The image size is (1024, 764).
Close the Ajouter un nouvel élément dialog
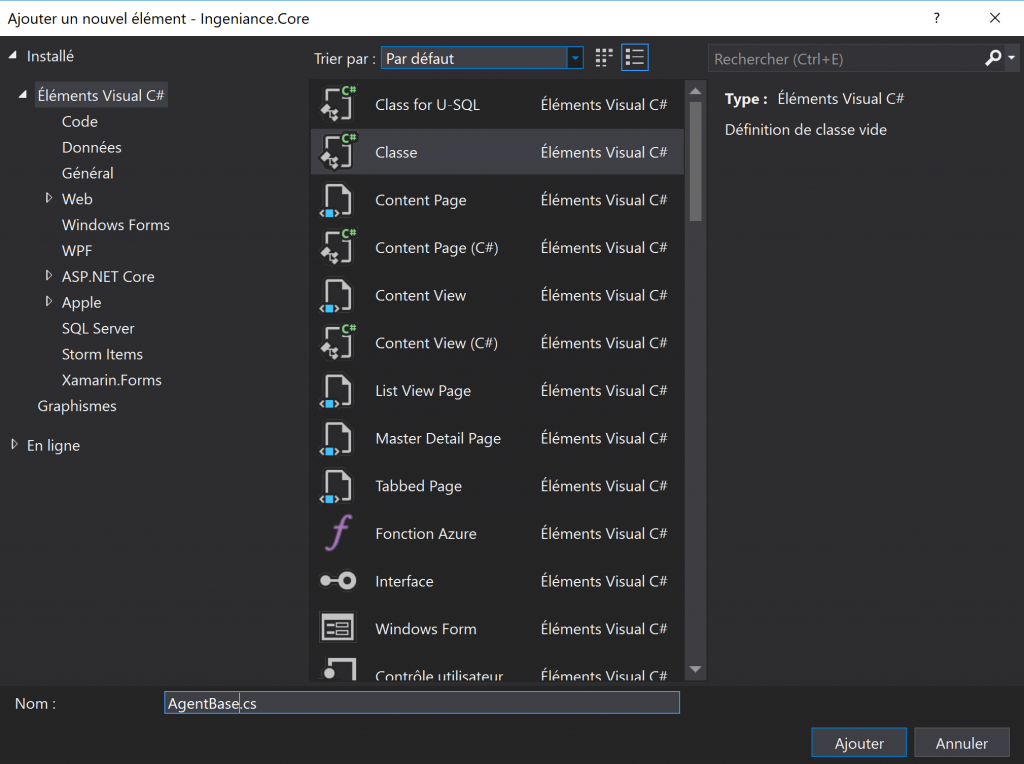coord(995,18)
